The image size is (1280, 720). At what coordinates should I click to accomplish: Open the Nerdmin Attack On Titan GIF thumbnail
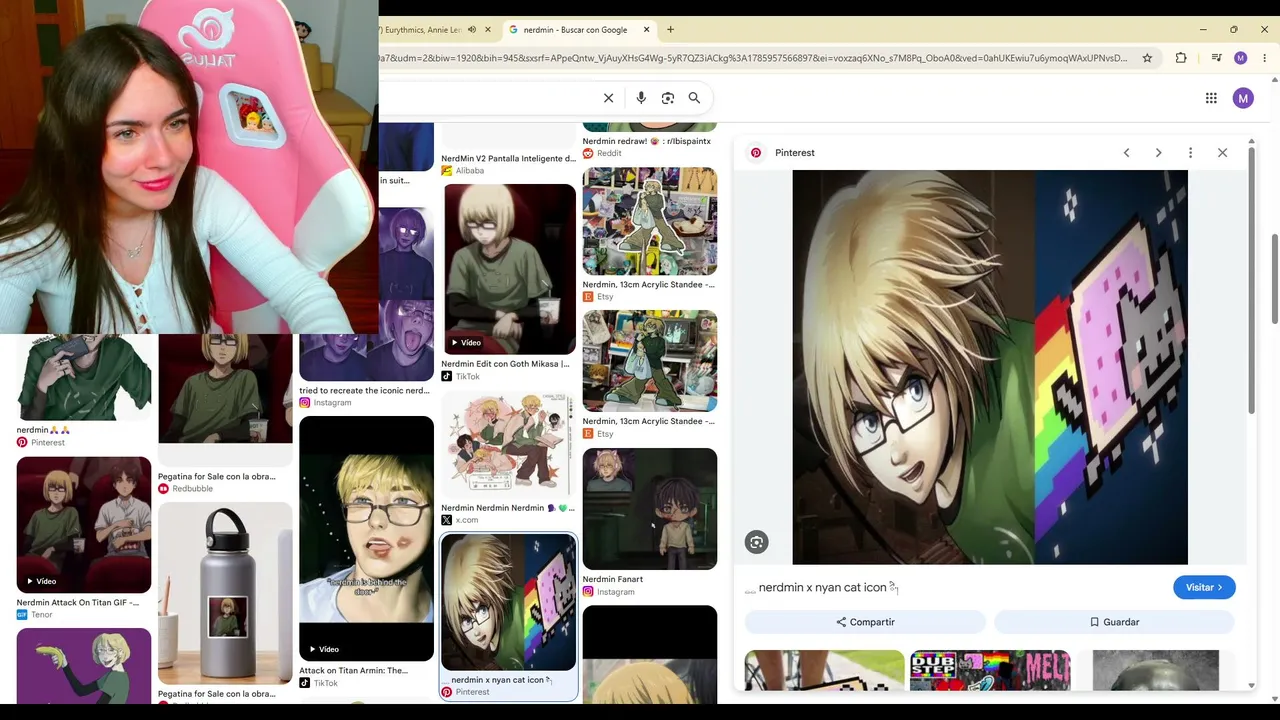click(x=84, y=525)
